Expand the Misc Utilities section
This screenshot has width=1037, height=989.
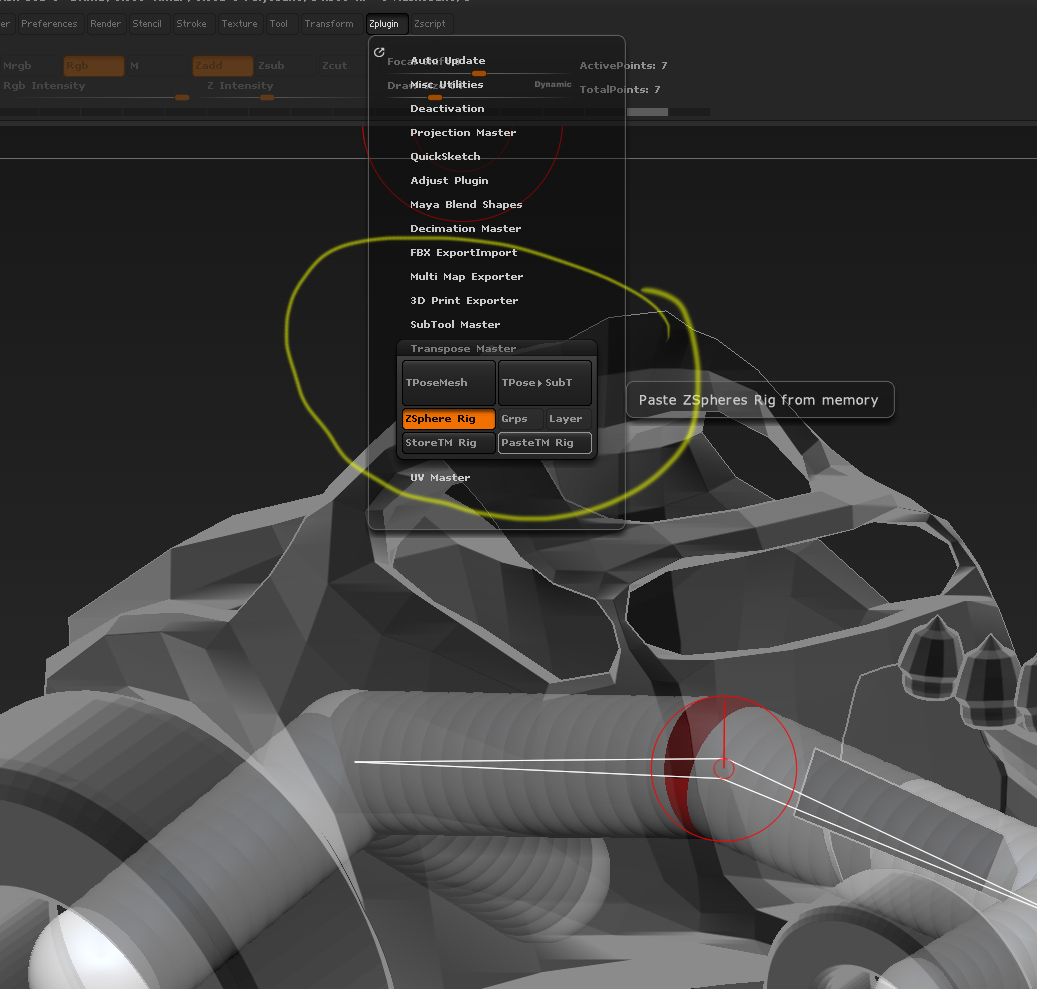[446, 85]
